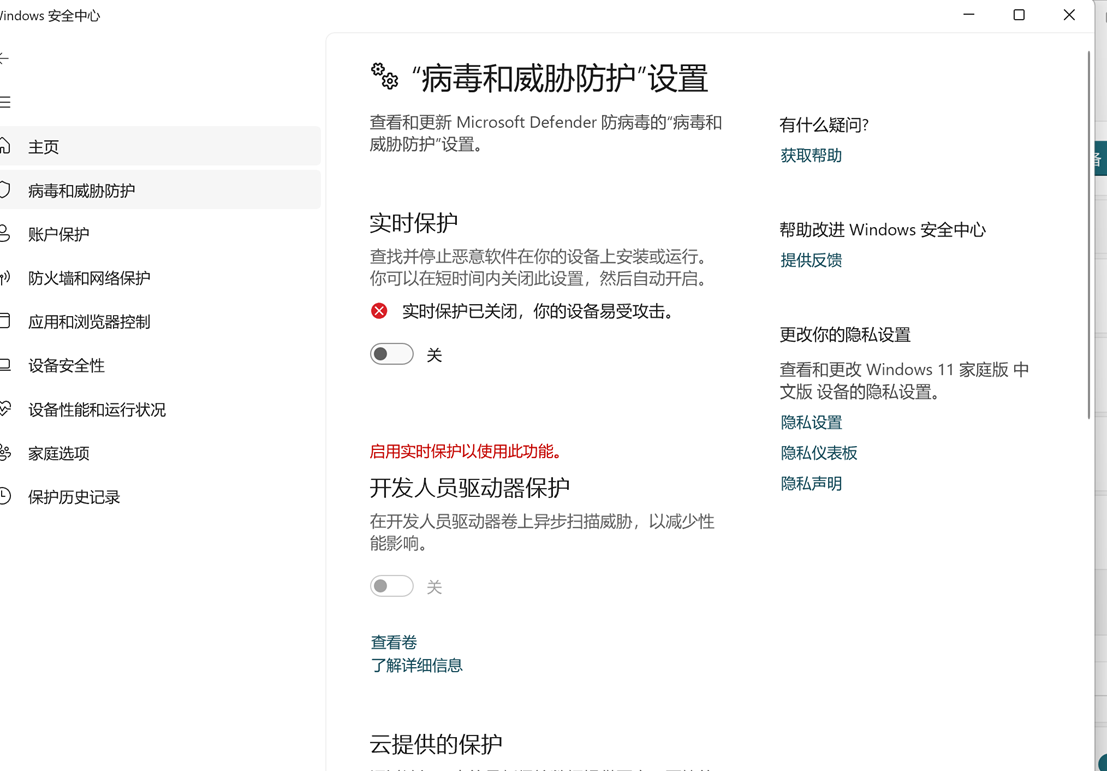
Task: Click the back arrow icon
Action: (x=4, y=58)
